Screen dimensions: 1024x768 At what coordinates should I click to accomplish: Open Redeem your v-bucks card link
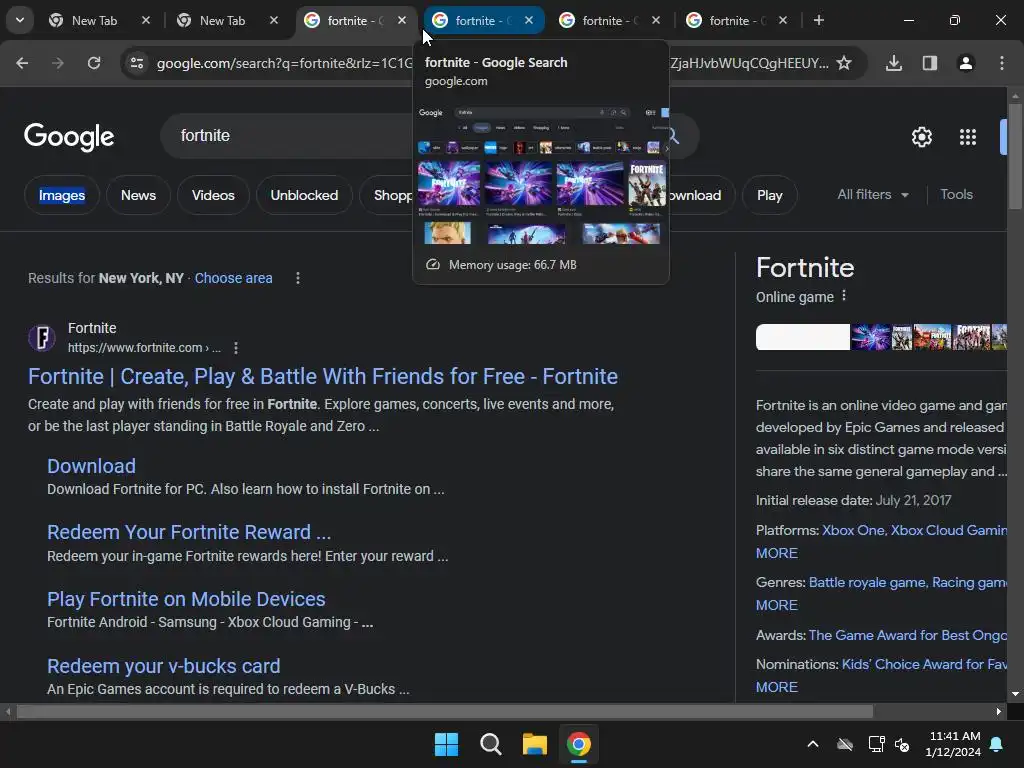(x=163, y=666)
